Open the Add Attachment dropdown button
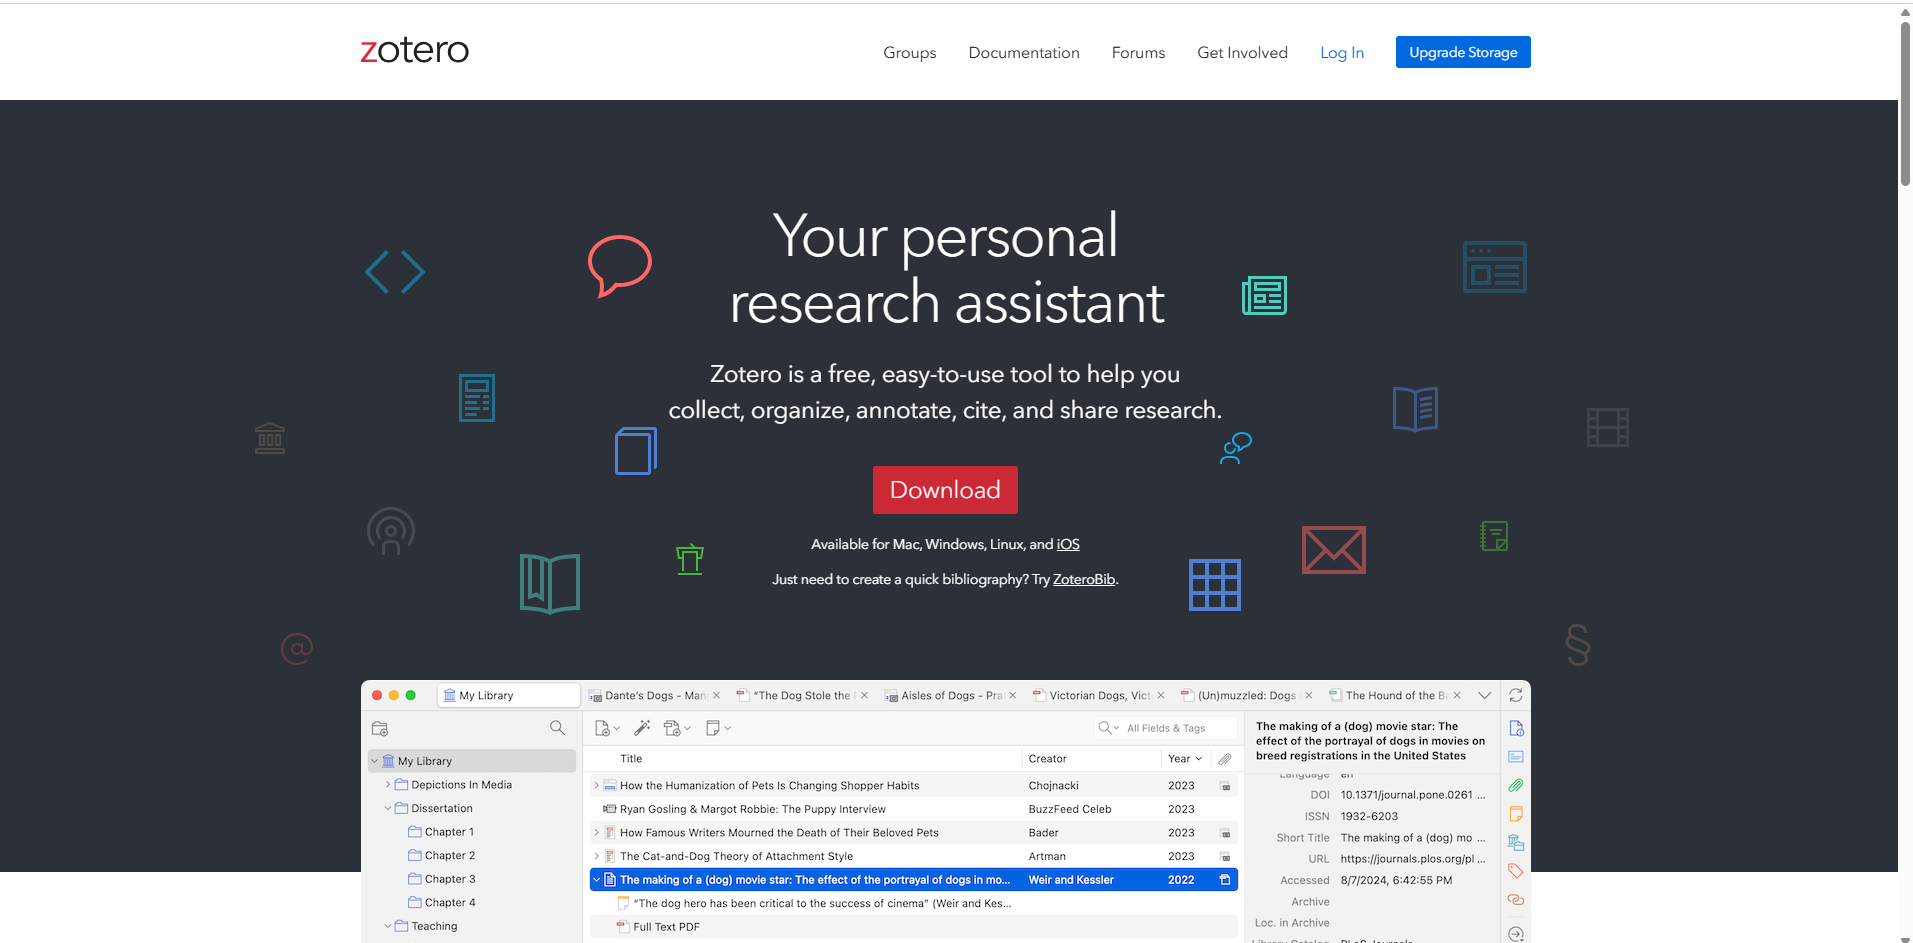This screenshot has width=1913, height=943. click(x=677, y=728)
